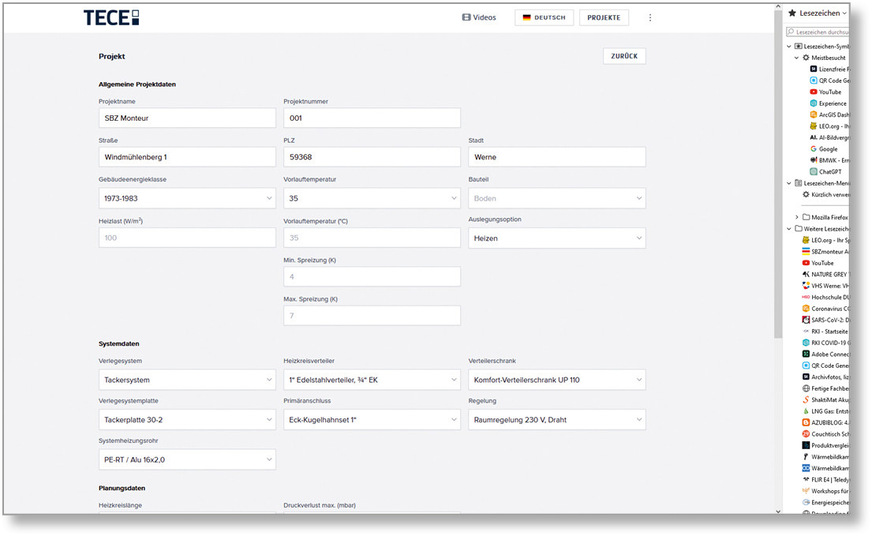Click the DEUTSCH language button

point(544,18)
